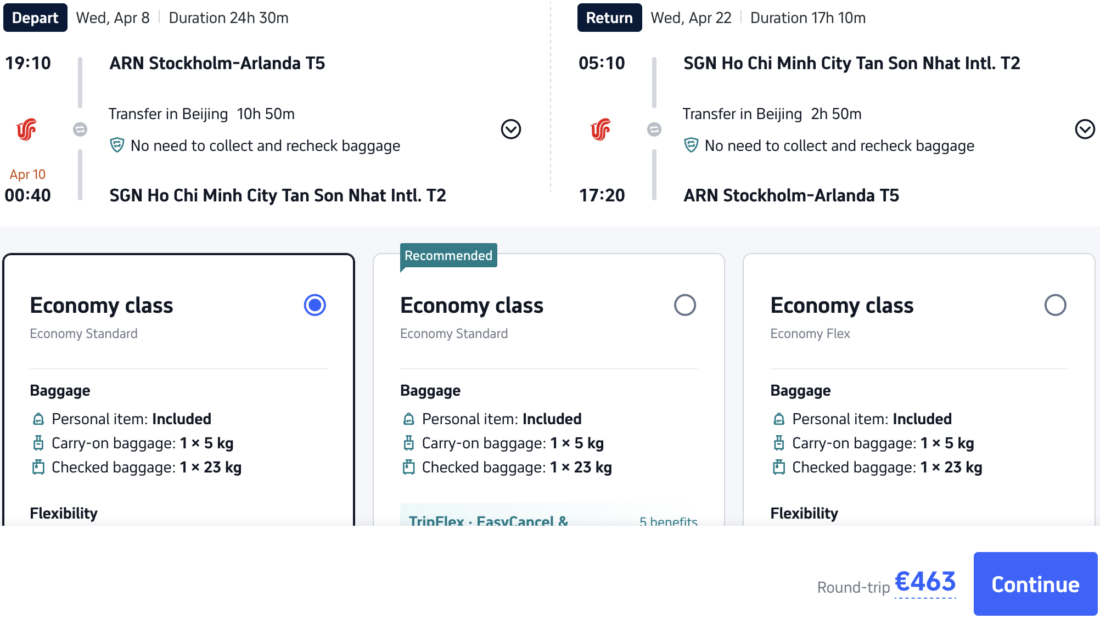Click shield icon beside return baggage note
The height and width of the screenshot is (619, 1100).
tap(691, 145)
